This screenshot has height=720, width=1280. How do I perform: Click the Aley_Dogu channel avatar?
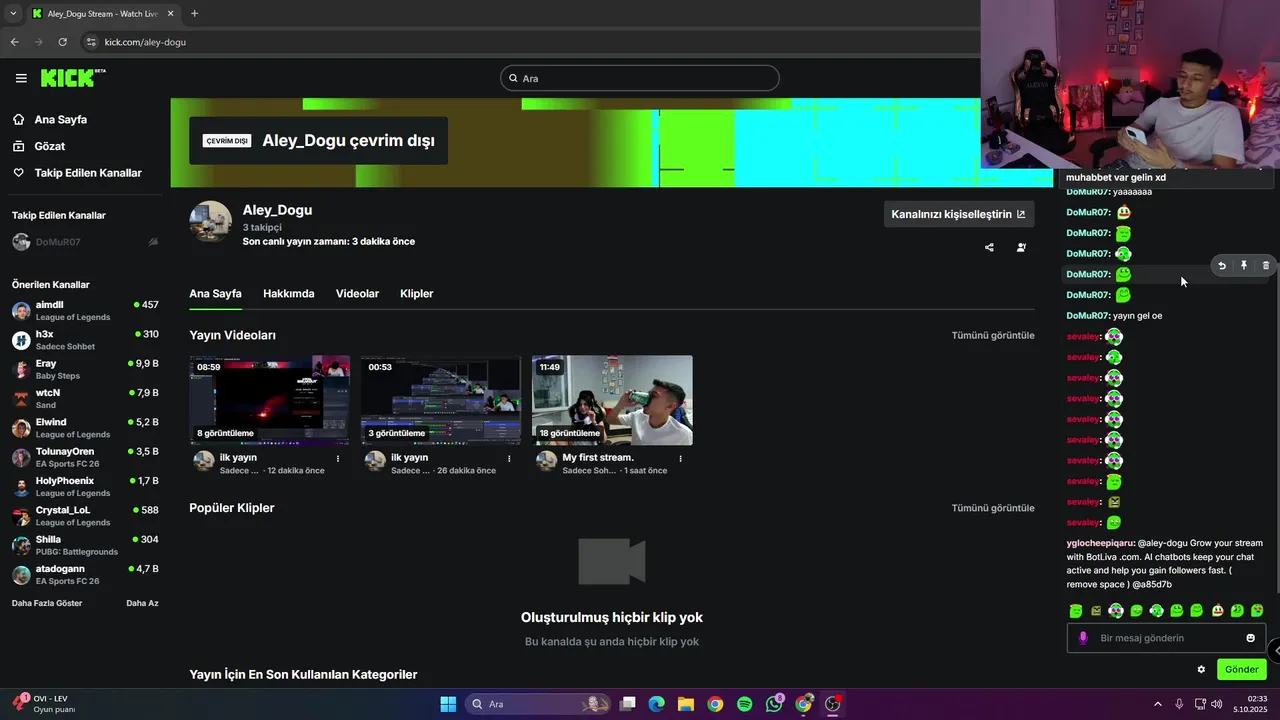(211, 222)
